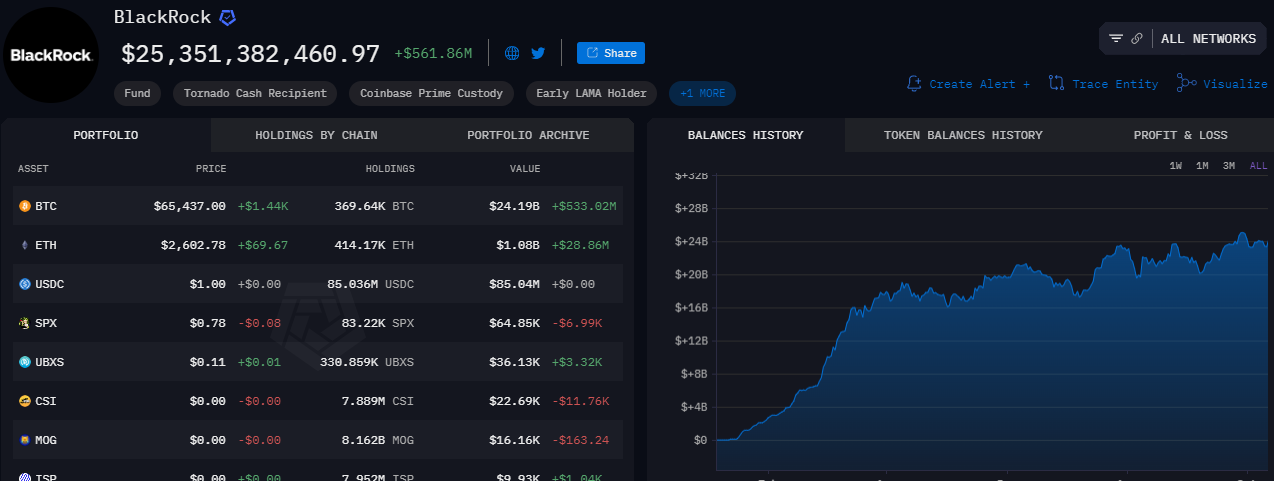Open the ETH asset name

point(46,245)
